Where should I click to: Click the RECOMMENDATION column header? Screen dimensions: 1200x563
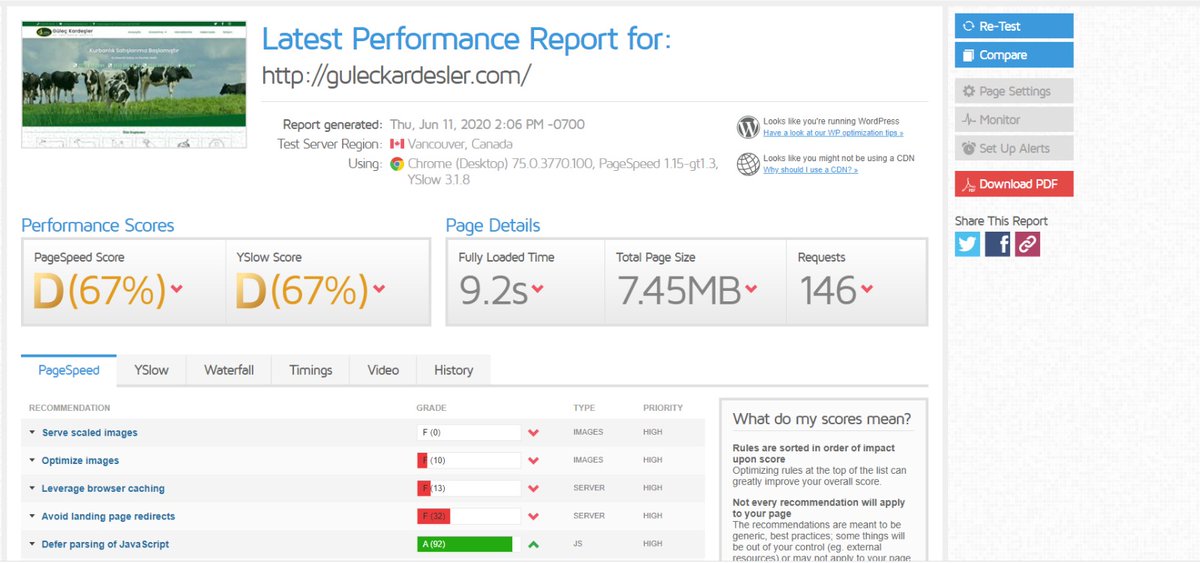70,408
